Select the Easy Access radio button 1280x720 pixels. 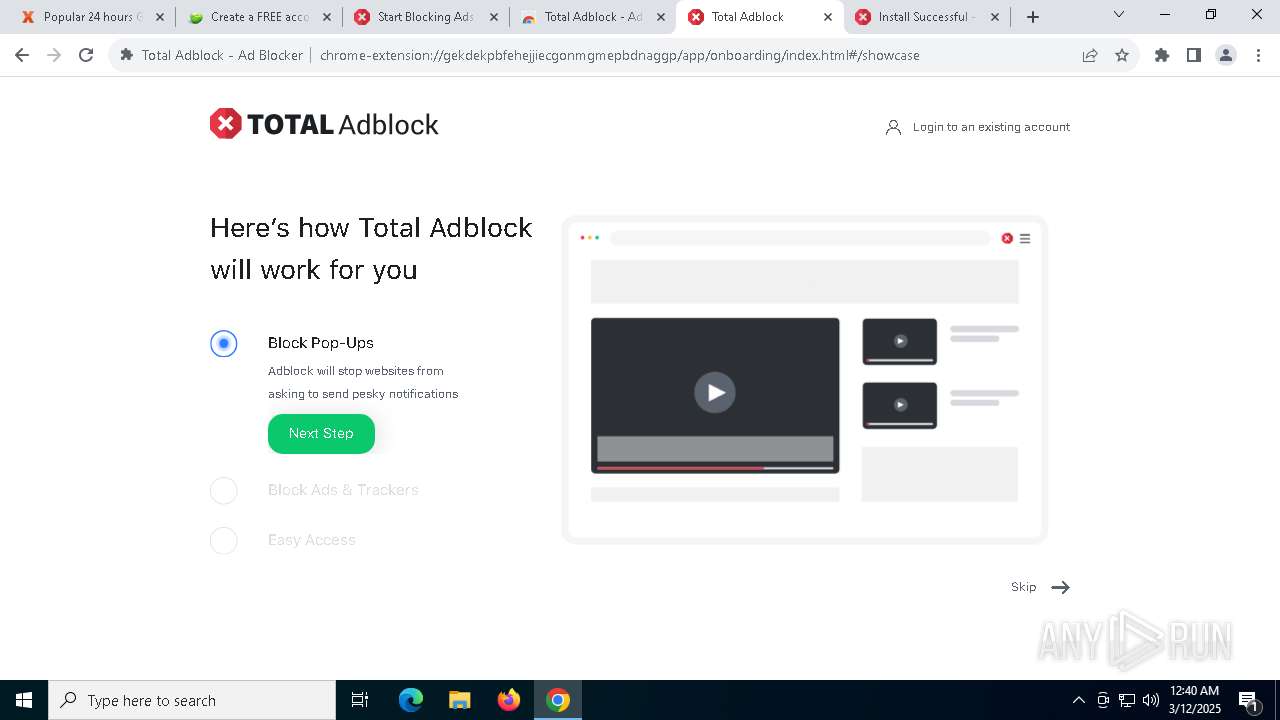(x=224, y=540)
